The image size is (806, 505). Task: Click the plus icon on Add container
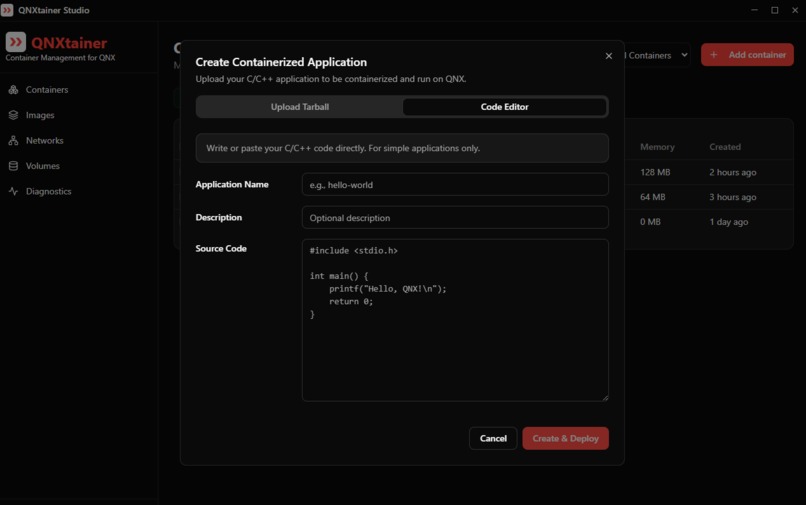tap(713, 55)
